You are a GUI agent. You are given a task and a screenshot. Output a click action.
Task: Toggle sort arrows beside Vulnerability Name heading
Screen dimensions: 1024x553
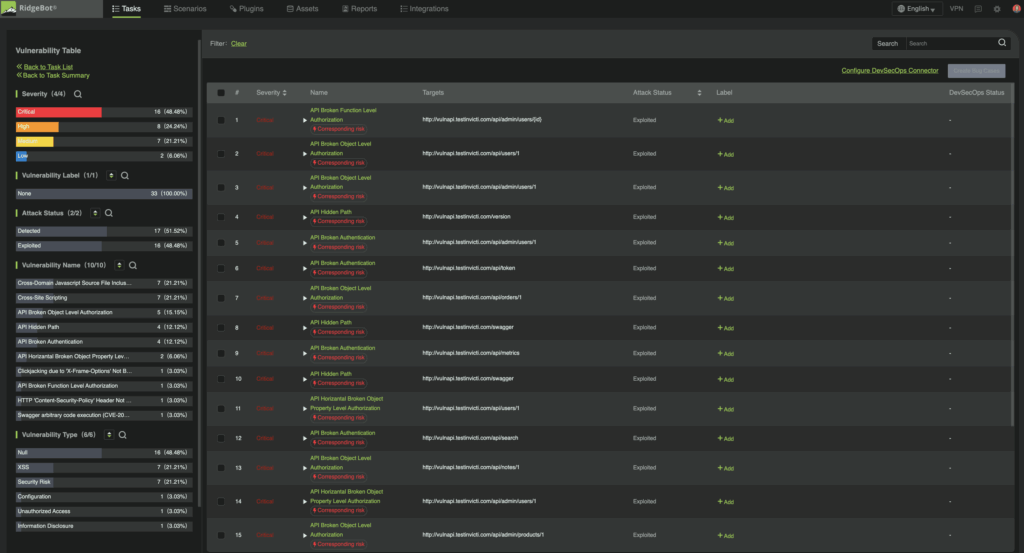click(118, 265)
